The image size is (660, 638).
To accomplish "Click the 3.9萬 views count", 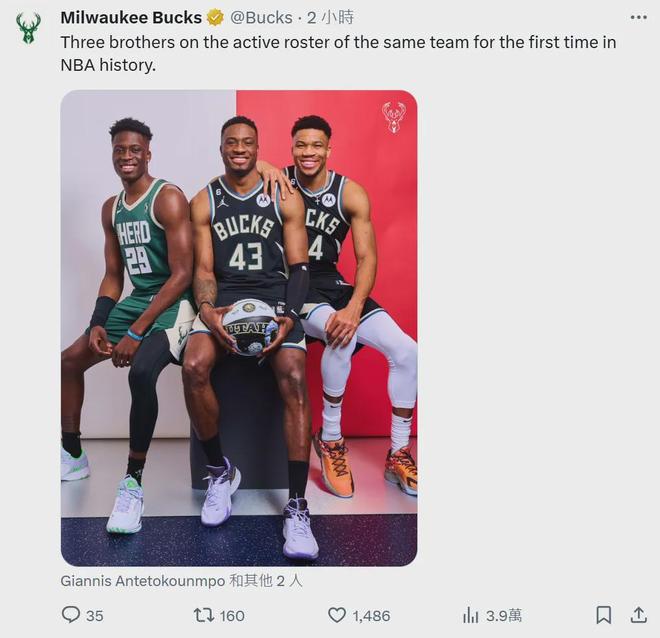I will point(504,615).
